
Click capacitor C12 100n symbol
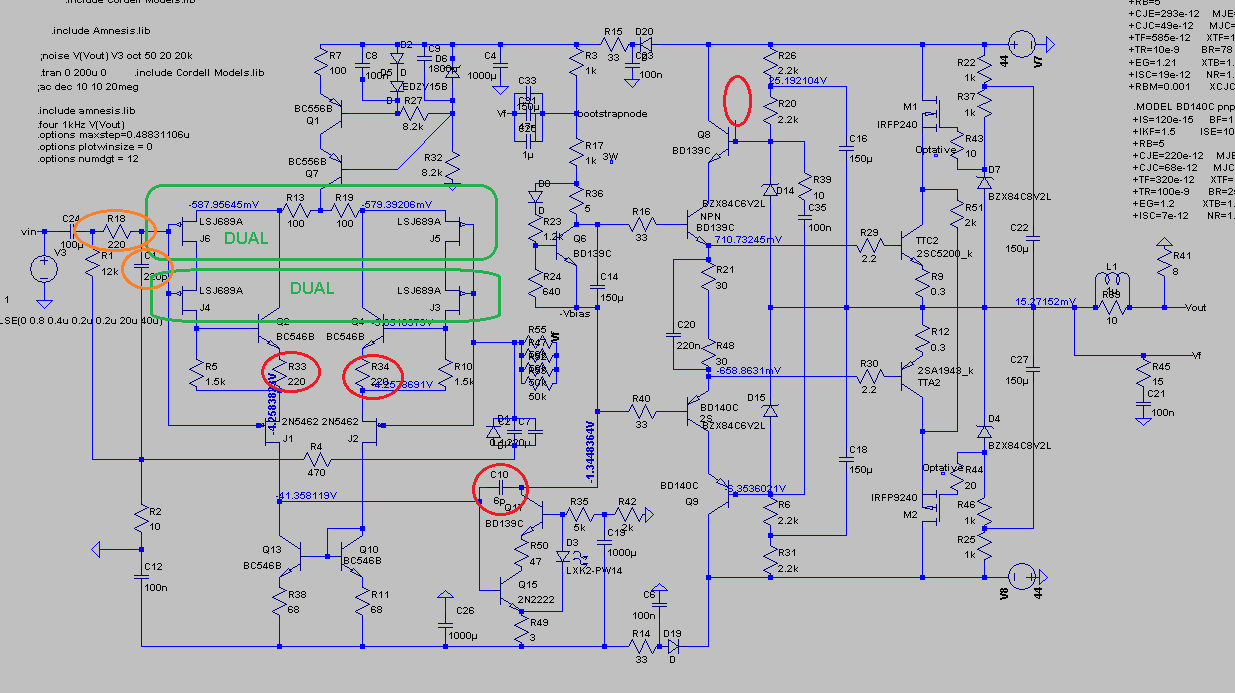(x=140, y=577)
